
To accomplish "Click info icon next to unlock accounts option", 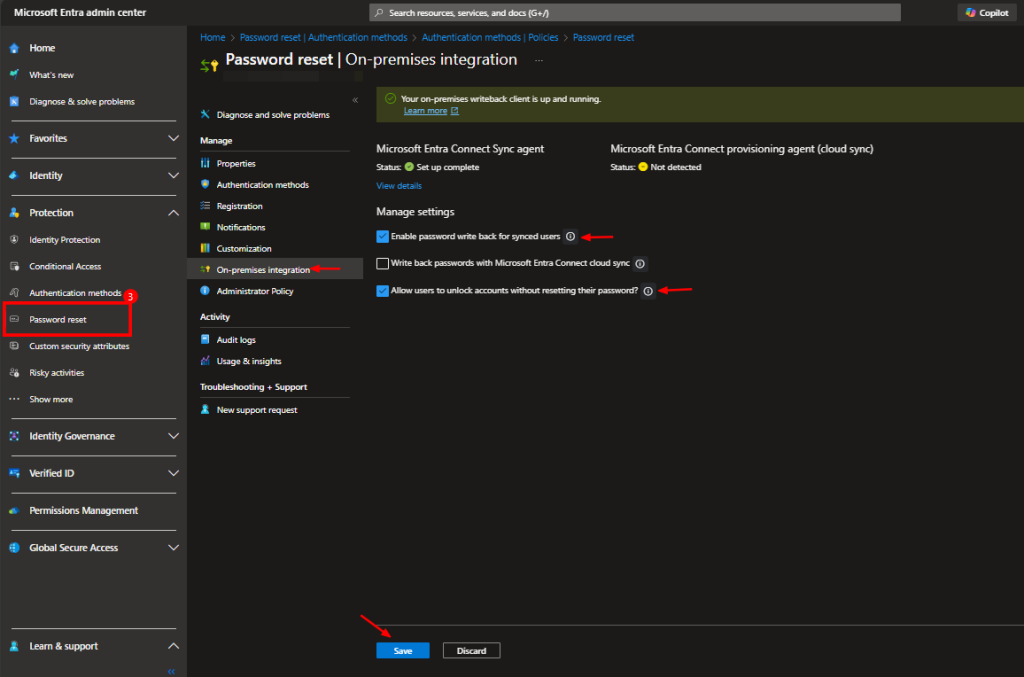I will click(x=648, y=291).
